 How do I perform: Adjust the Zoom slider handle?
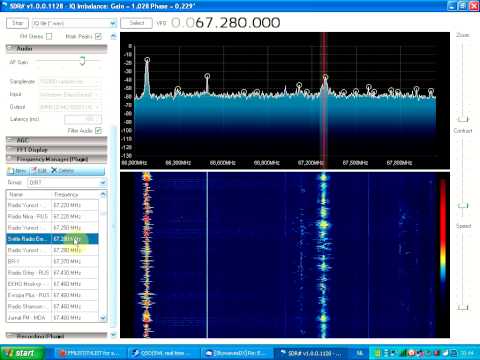463,119
